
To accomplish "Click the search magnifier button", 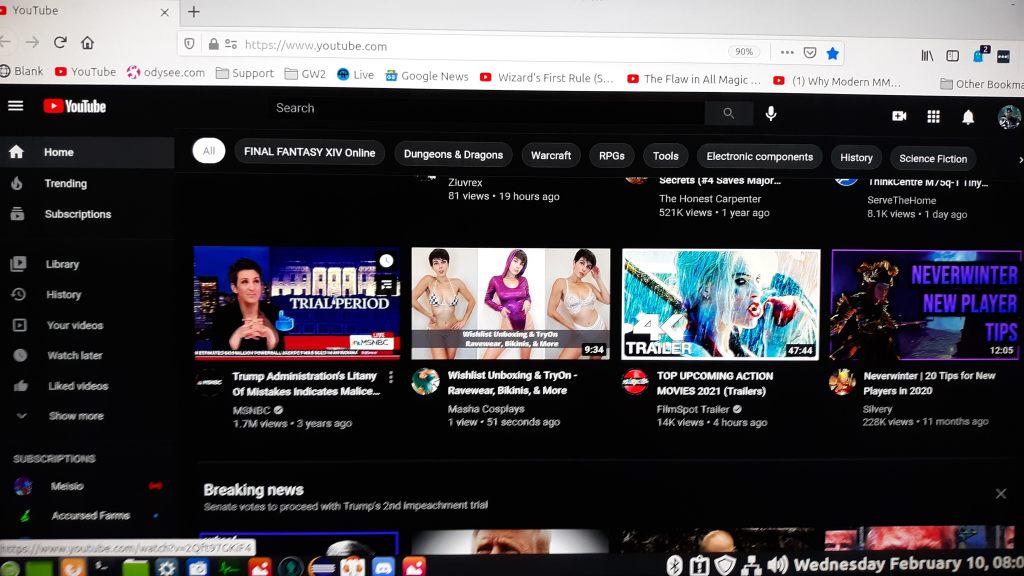I will click(728, 114).
